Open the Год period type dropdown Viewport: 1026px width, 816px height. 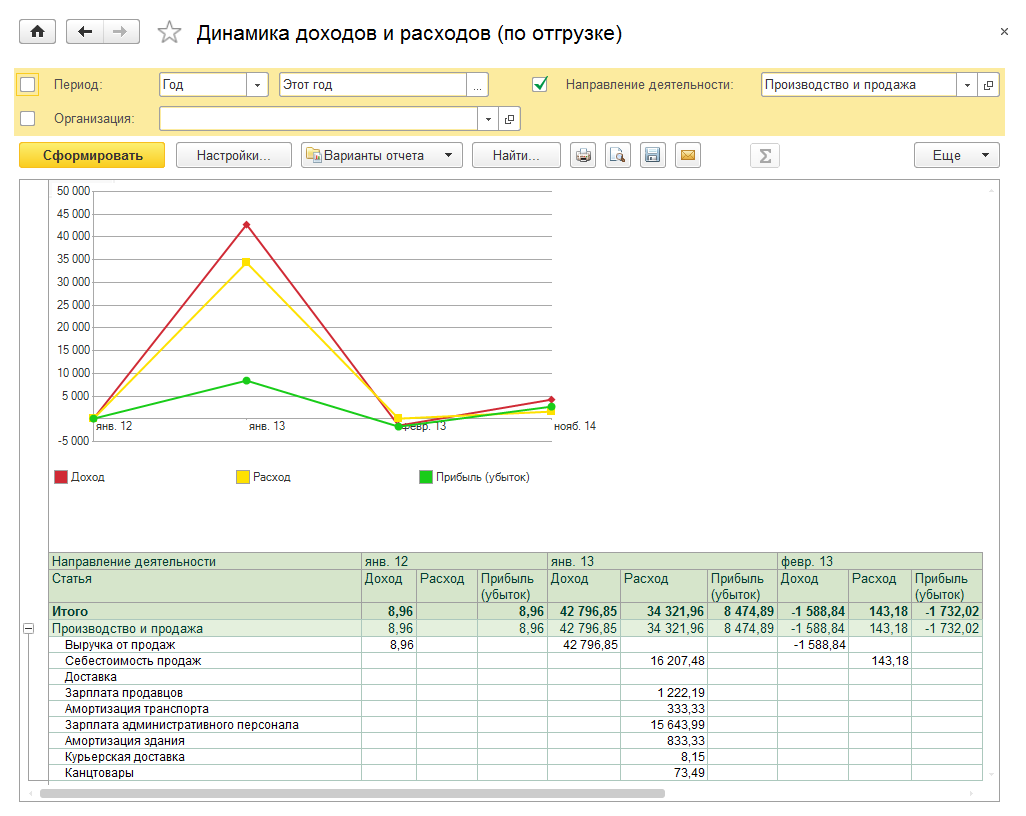coord(258,85)
